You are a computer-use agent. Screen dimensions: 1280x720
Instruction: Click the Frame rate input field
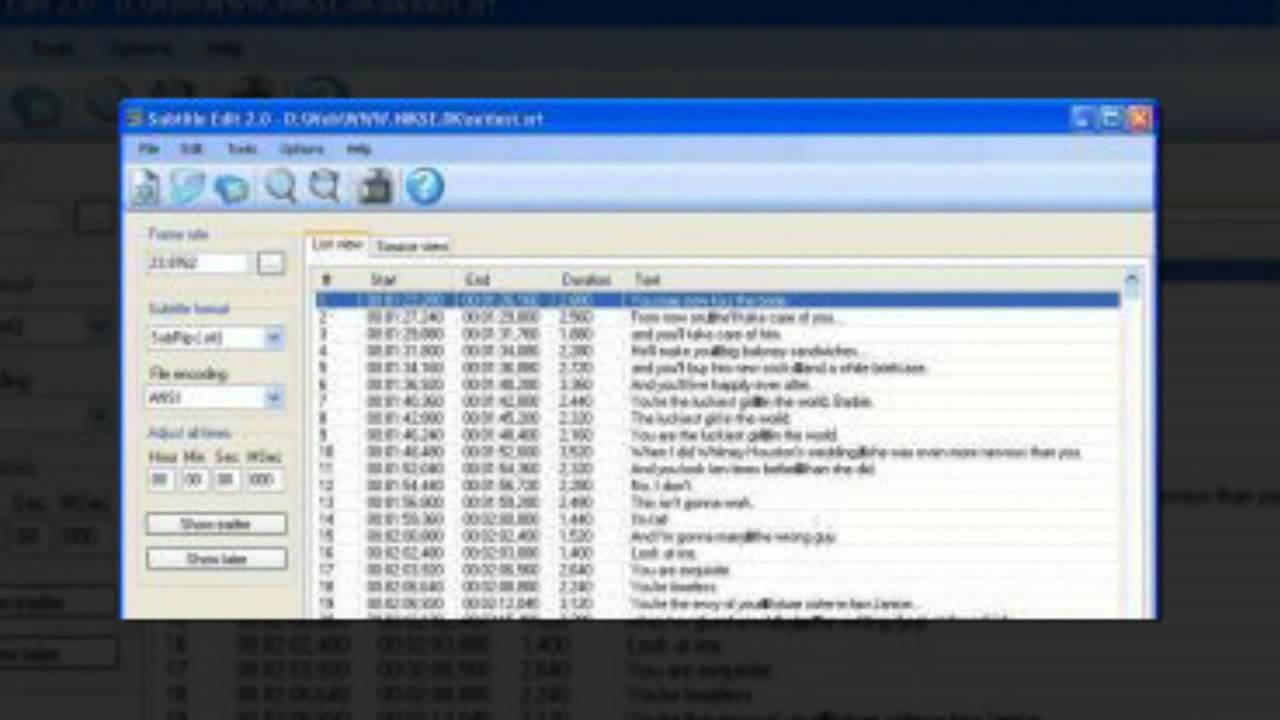coord(198,263)
